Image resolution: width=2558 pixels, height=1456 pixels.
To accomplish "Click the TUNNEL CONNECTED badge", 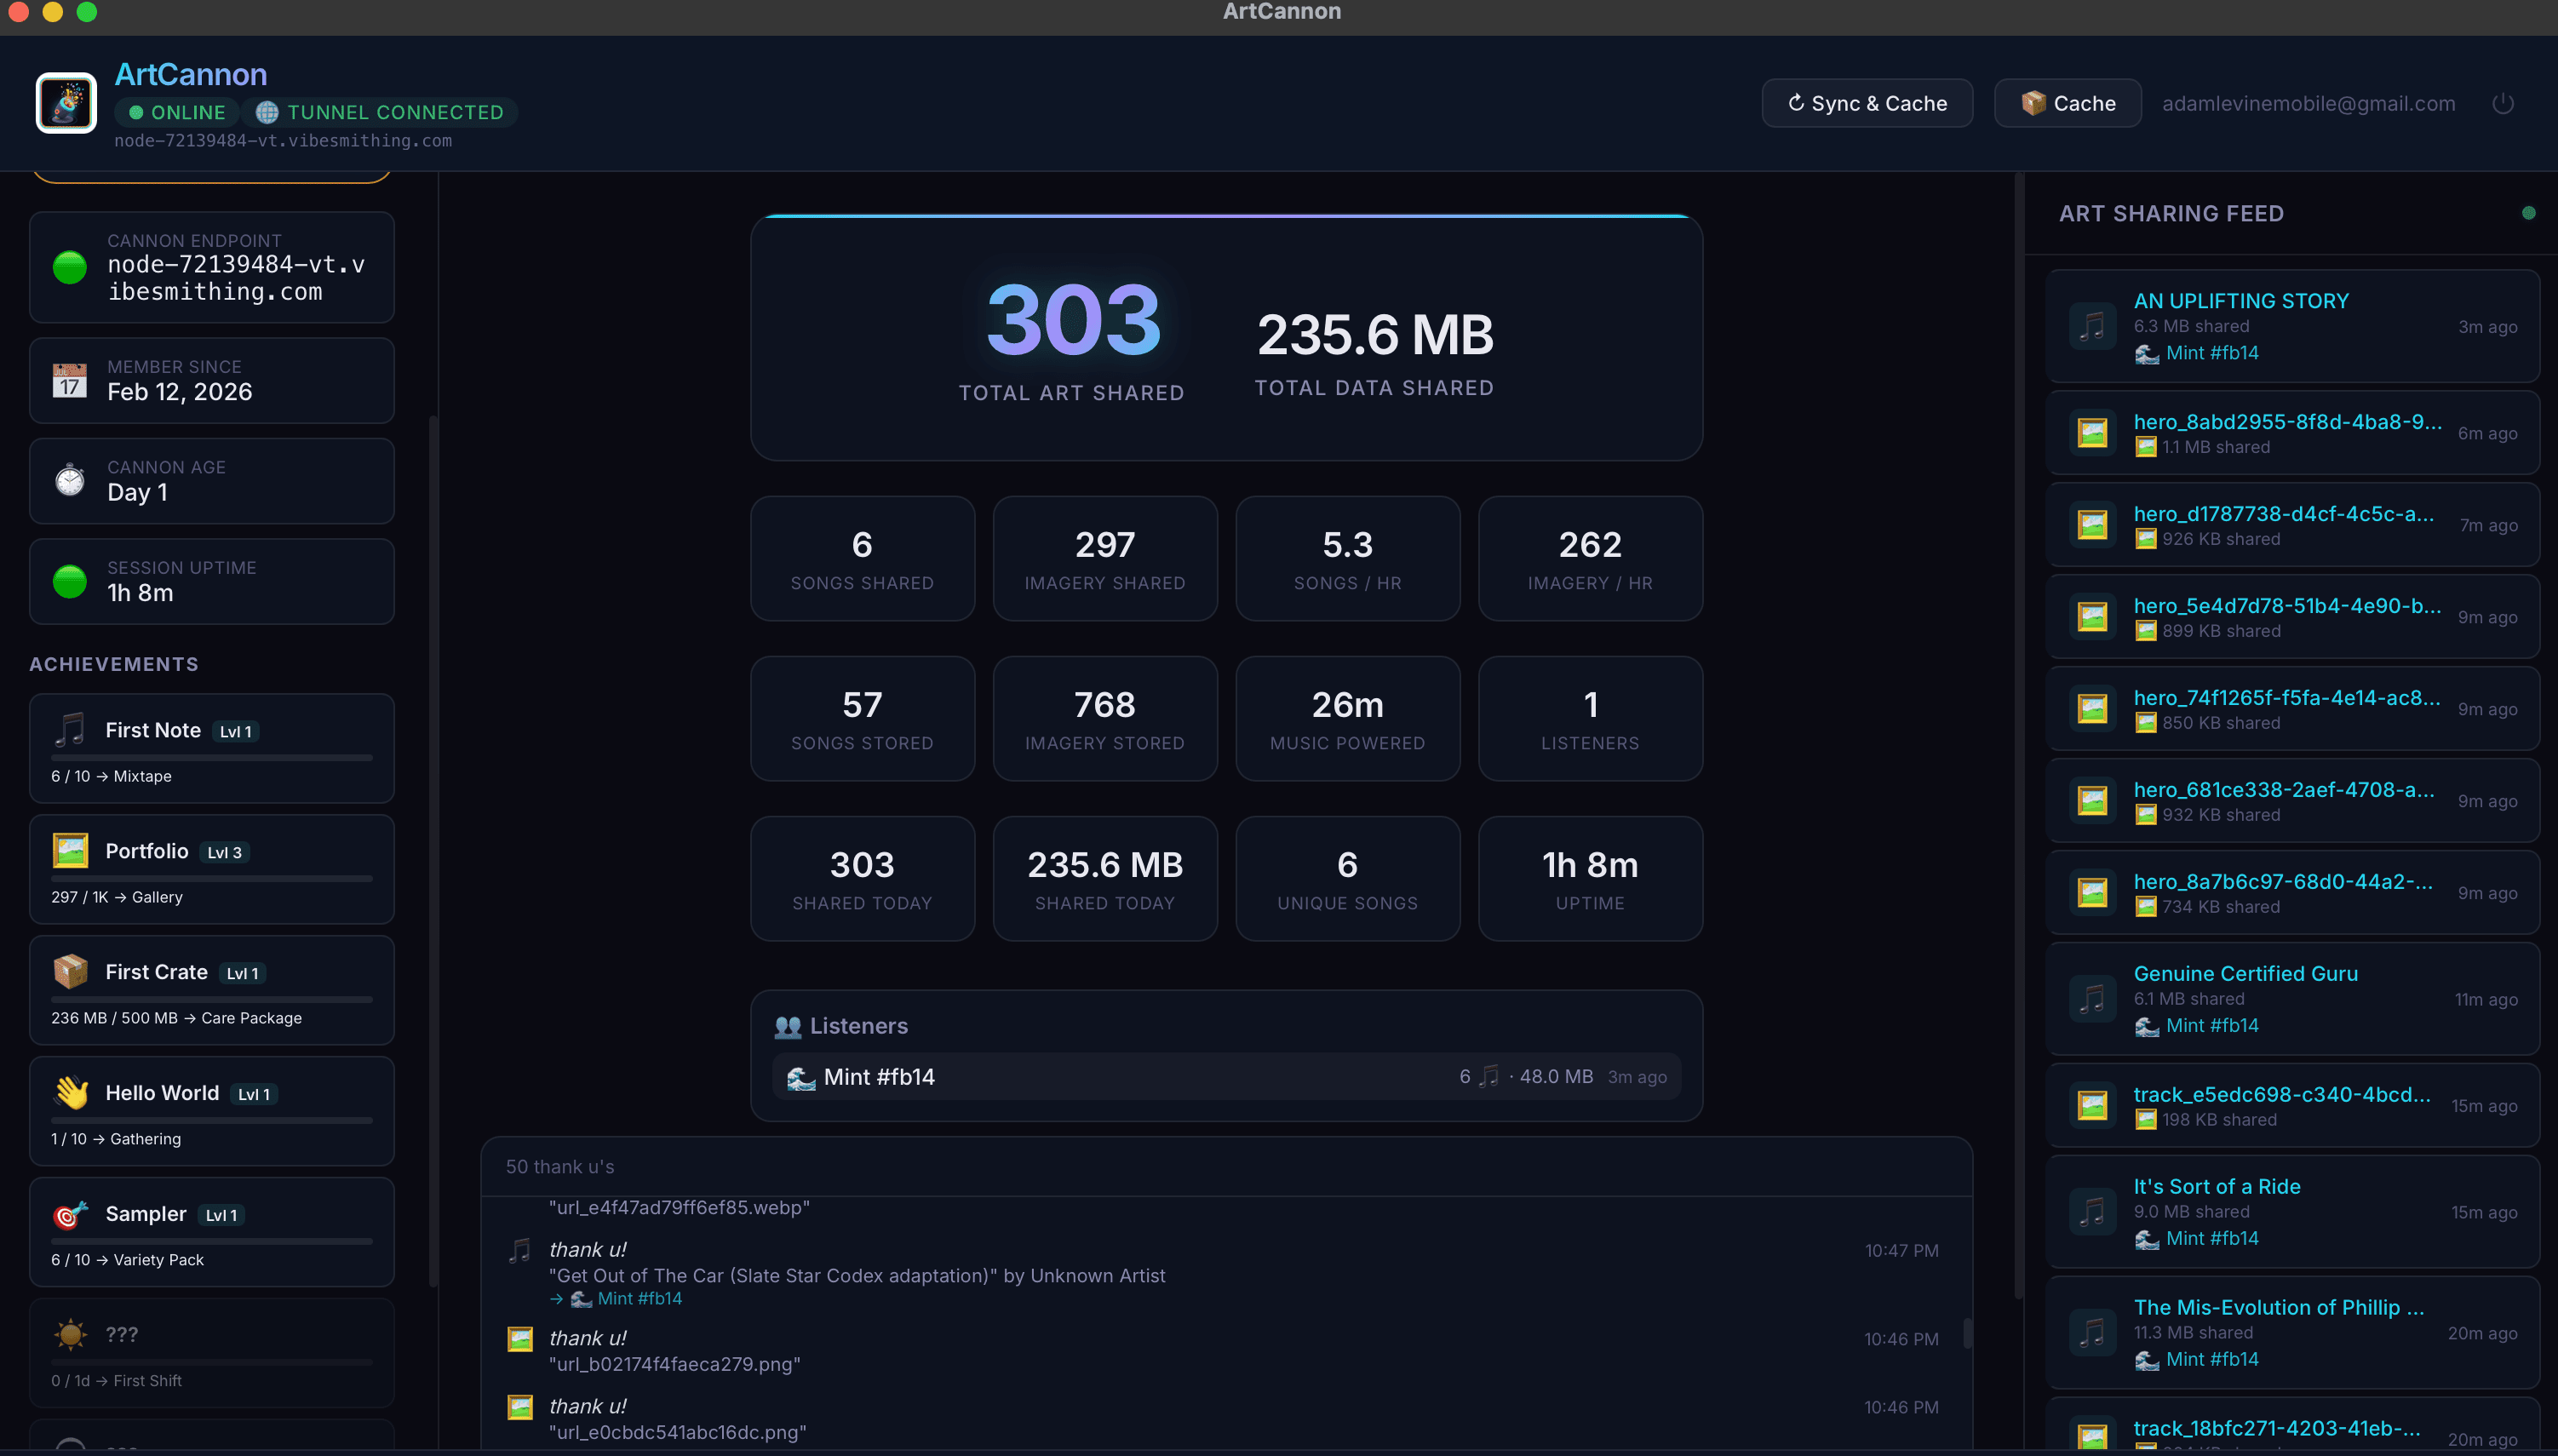I will coord(381,112).
